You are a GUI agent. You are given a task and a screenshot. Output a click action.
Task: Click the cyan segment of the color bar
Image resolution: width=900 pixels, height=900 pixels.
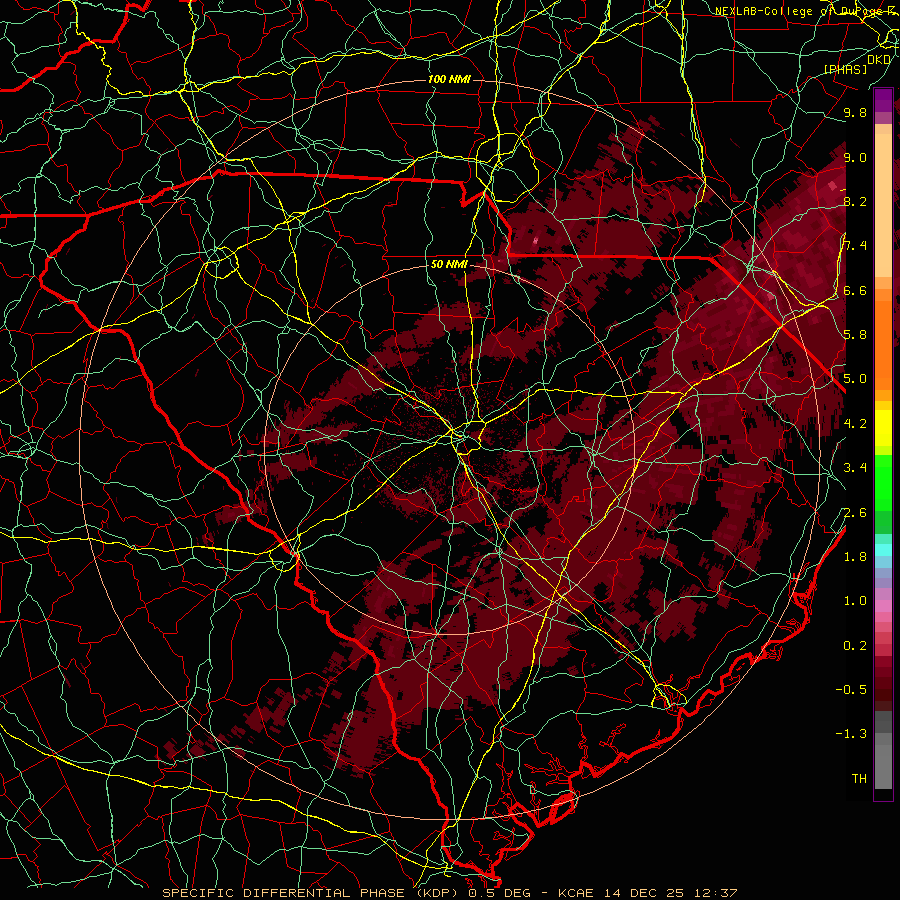pyautogui.click(x=883, y=550)
